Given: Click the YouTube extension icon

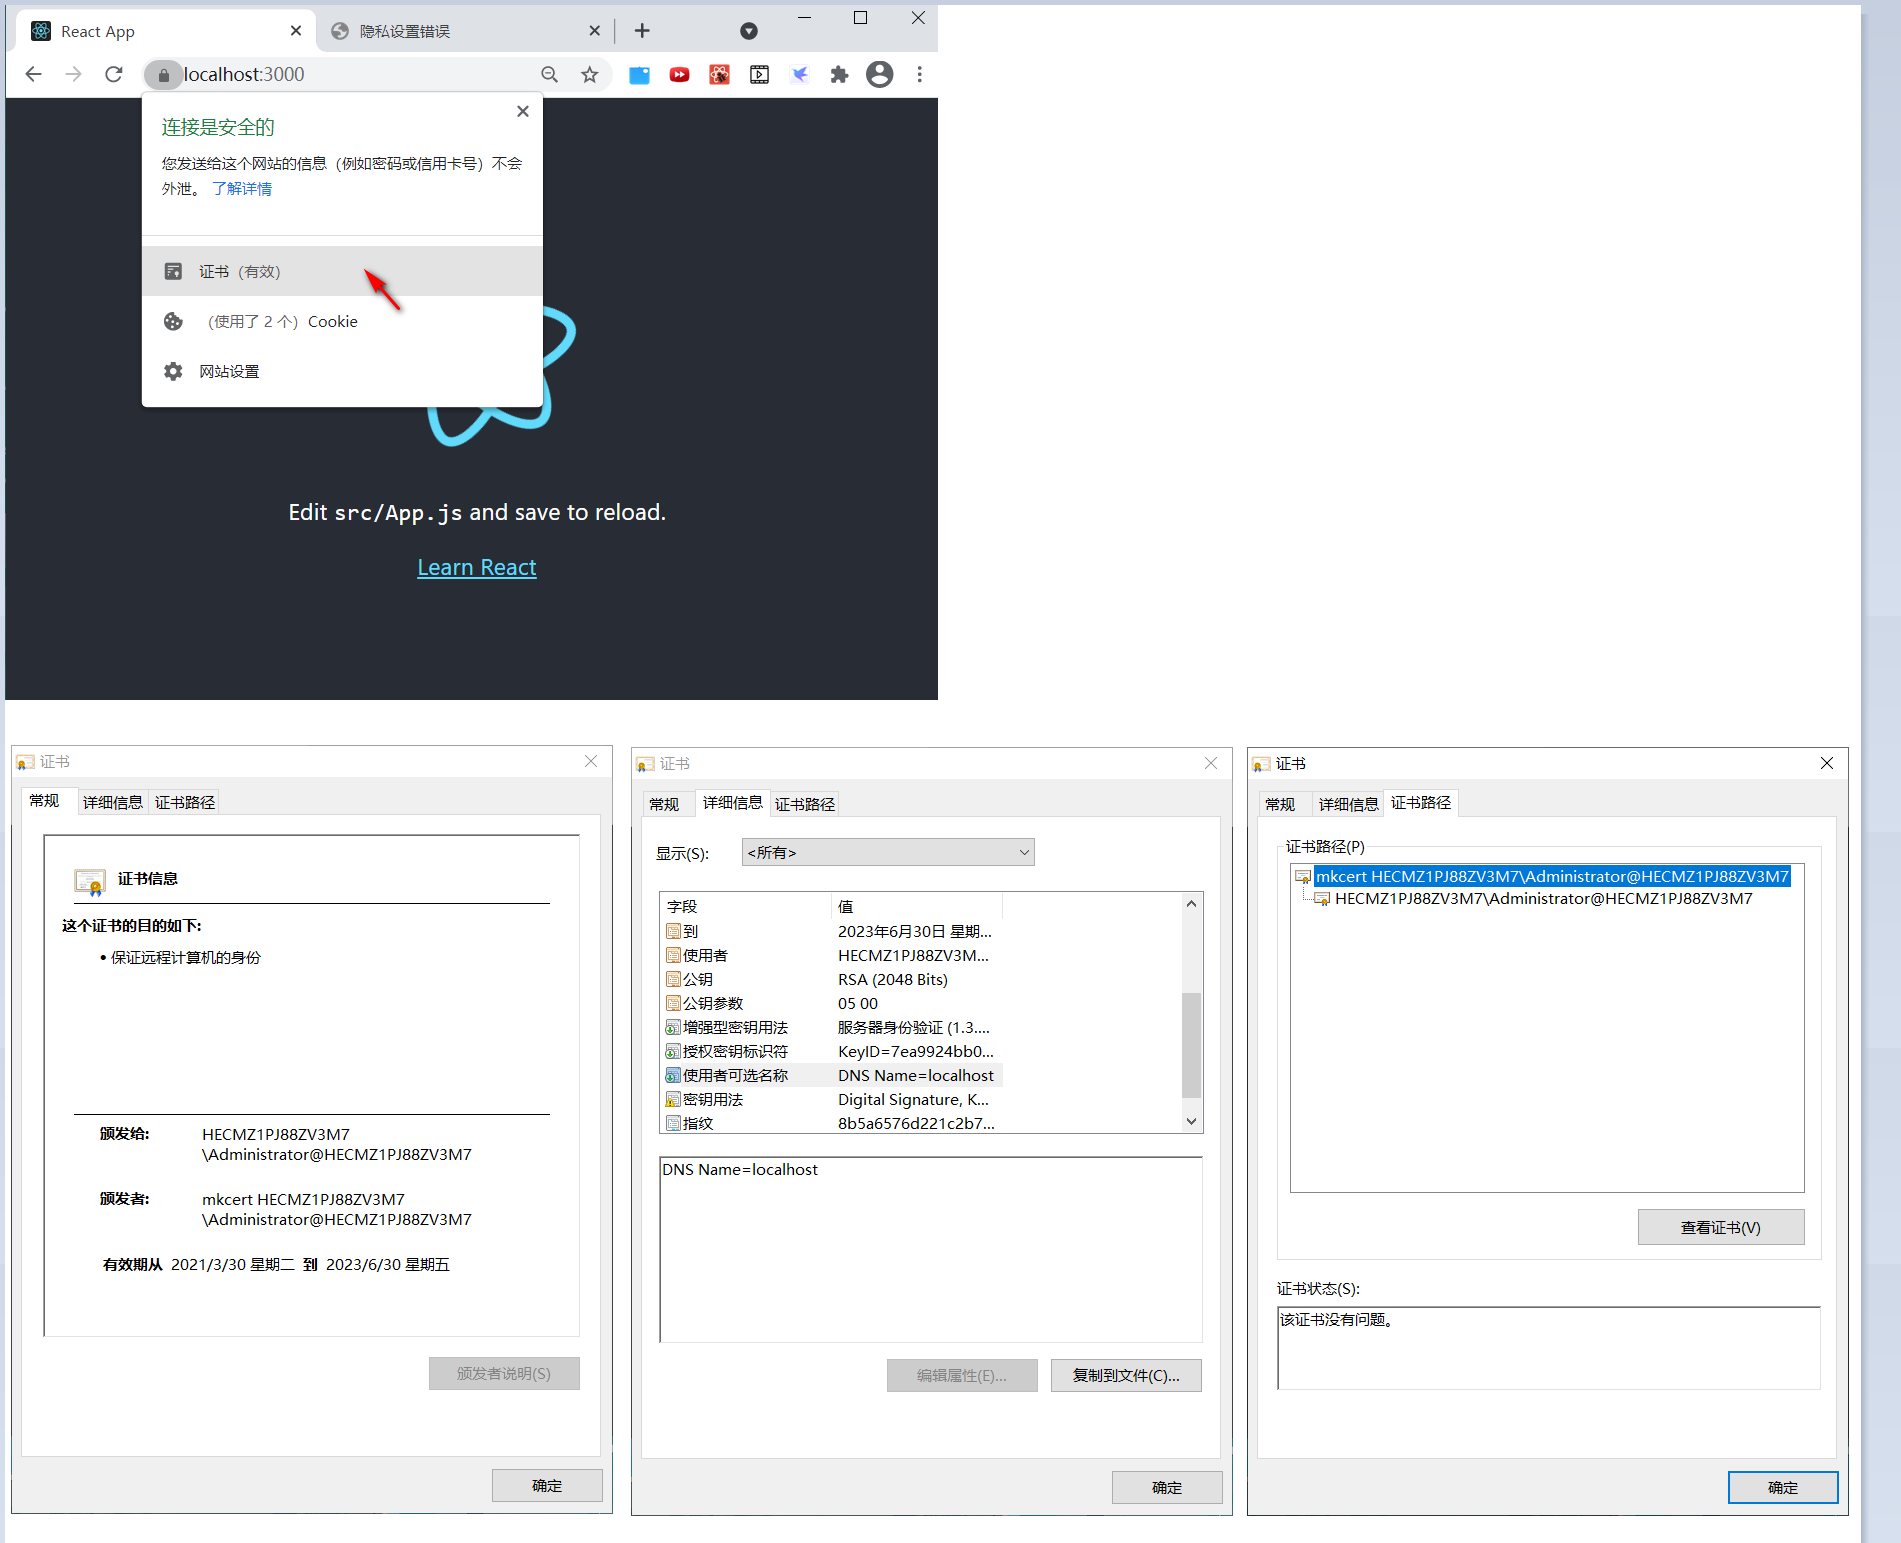Looking at the screenshot, I should pos(679,74).
